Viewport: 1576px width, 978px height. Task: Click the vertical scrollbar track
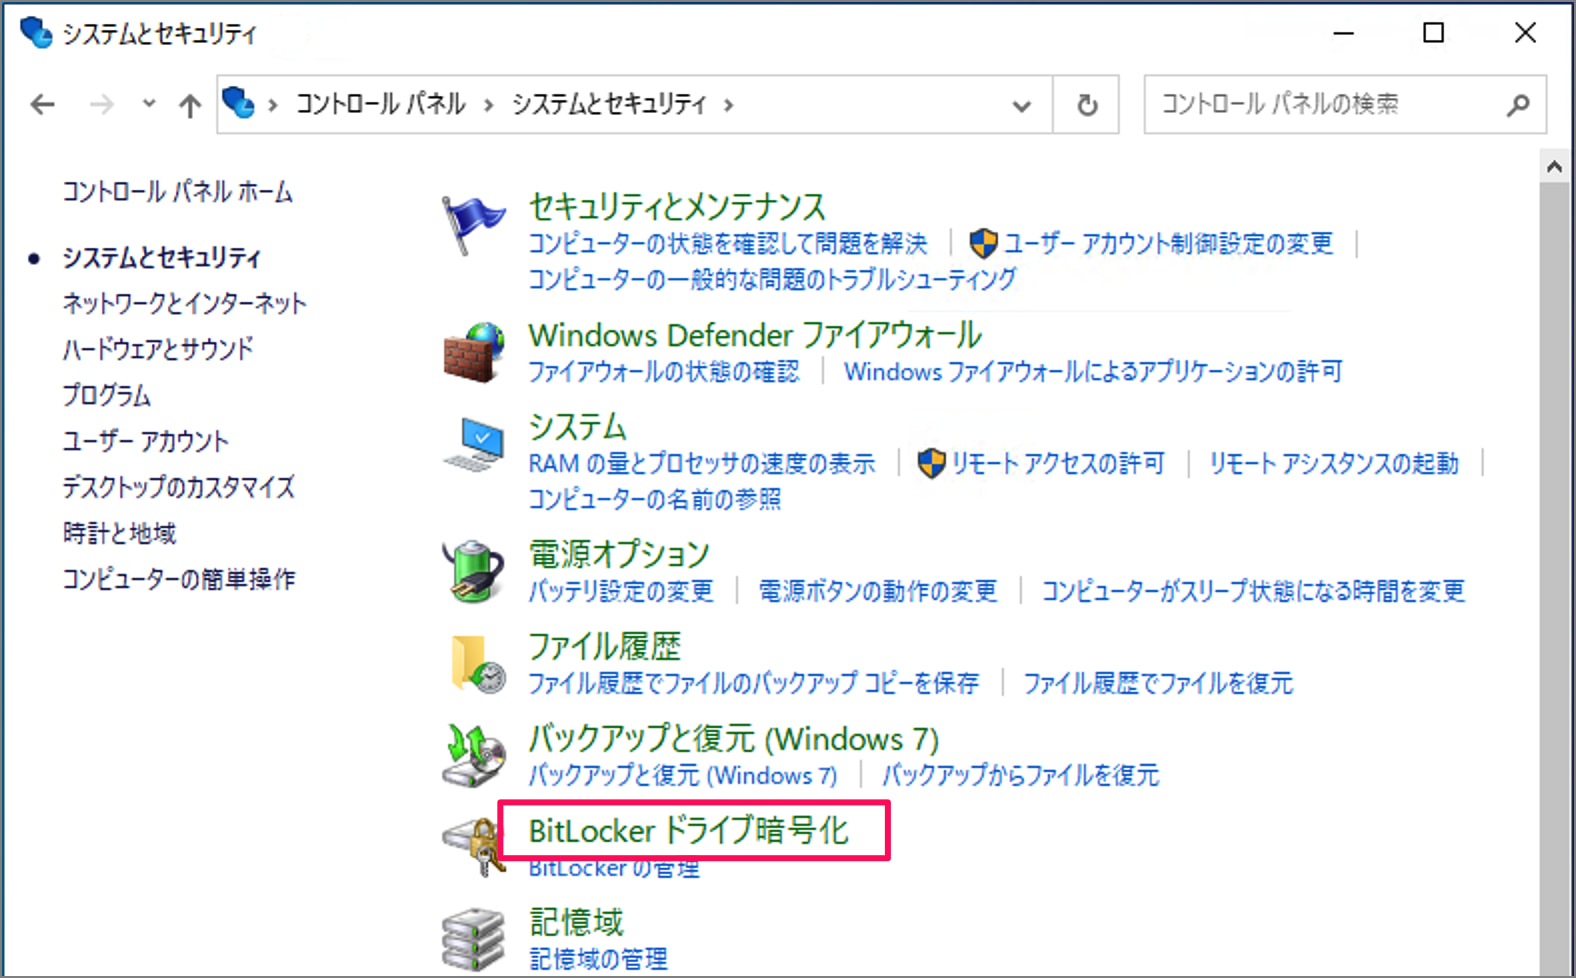point(1554,580)
